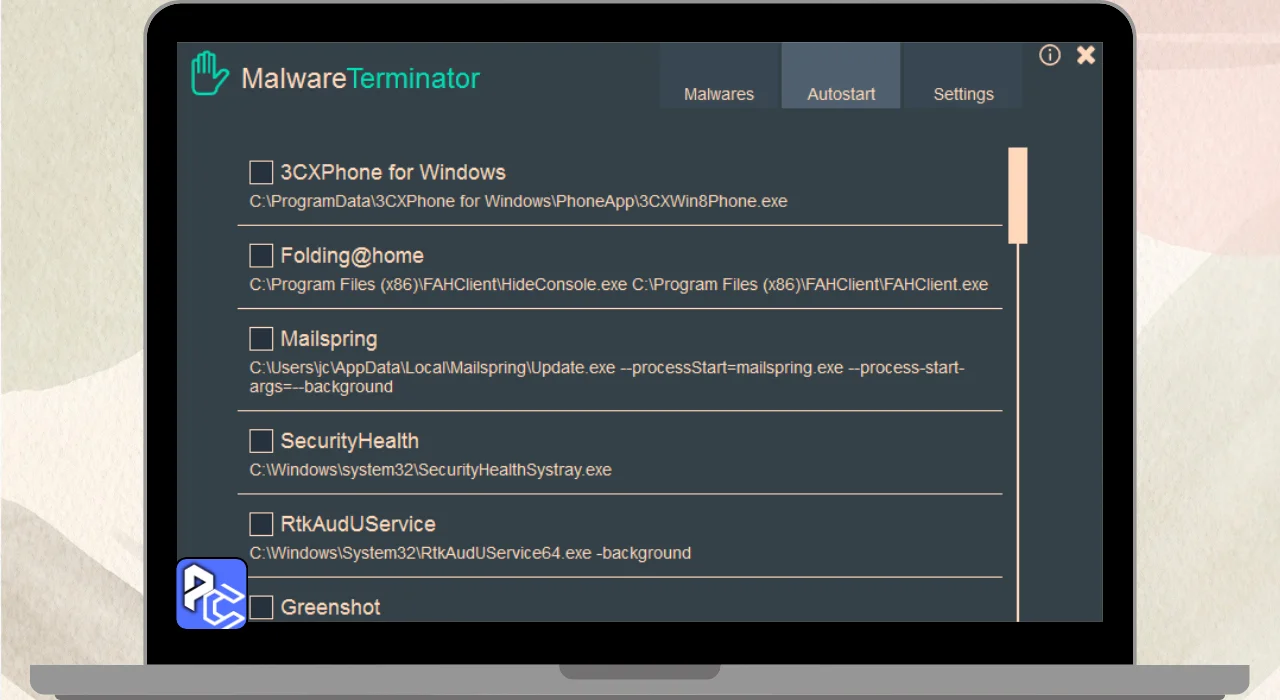Enable the Folding@home checkbox
The width and height of the screenshot is (1280, 700).
point(261,255)
